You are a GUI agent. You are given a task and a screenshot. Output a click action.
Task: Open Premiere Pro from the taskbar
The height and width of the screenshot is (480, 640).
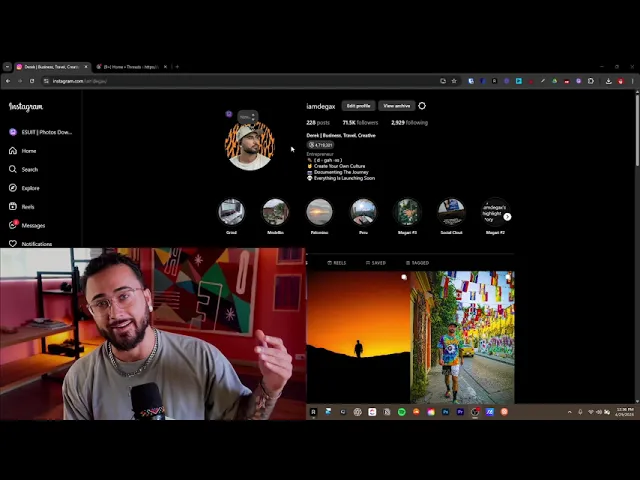[460, 412]
